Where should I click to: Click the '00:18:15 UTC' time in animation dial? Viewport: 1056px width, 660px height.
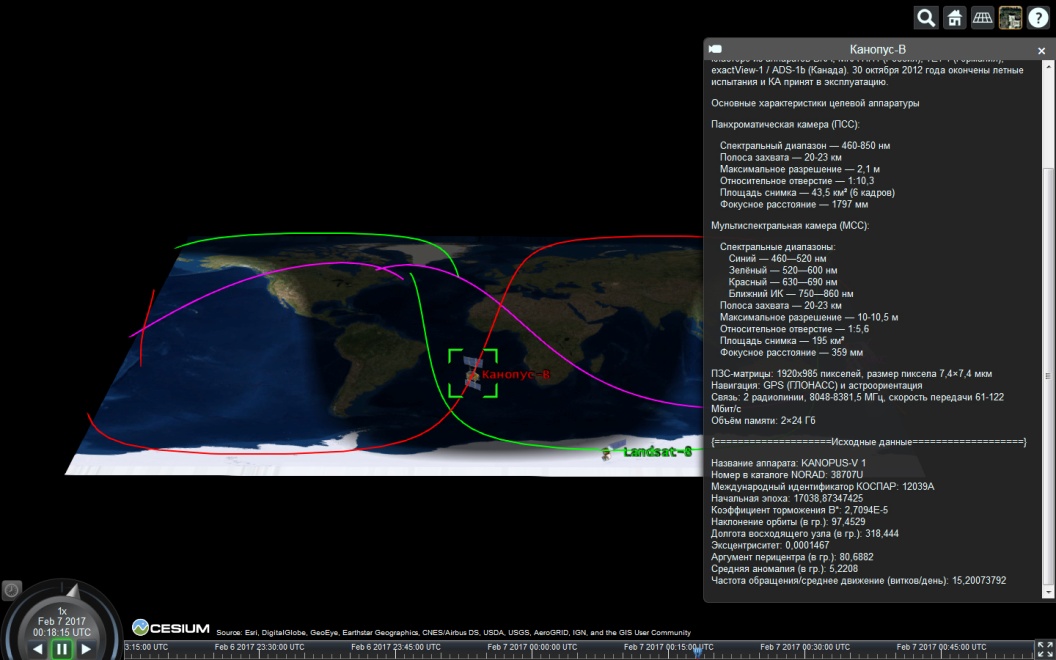[x=62, y=632]
